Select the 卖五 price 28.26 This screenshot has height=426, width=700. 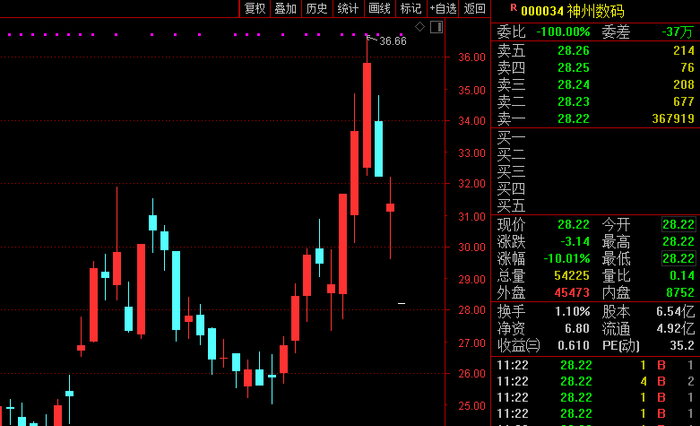pyautogui.click(x=574, y=50)
